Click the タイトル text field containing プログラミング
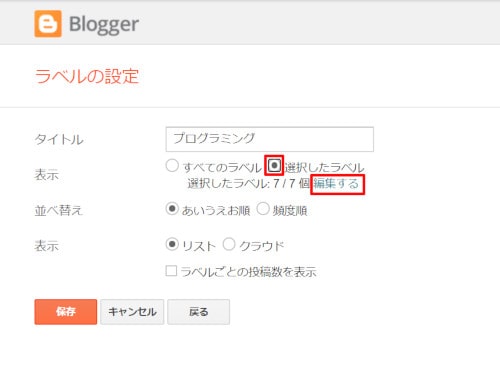 pos(269,139)
